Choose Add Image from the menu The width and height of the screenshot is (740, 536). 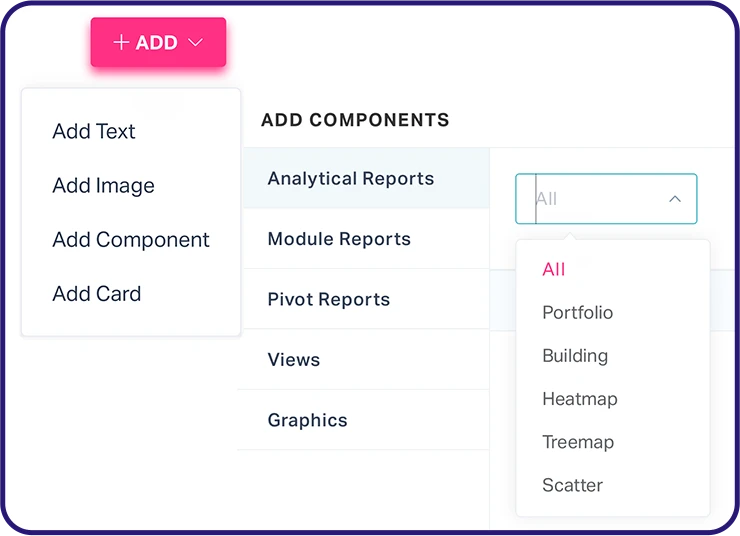click(x=103, y=185)
